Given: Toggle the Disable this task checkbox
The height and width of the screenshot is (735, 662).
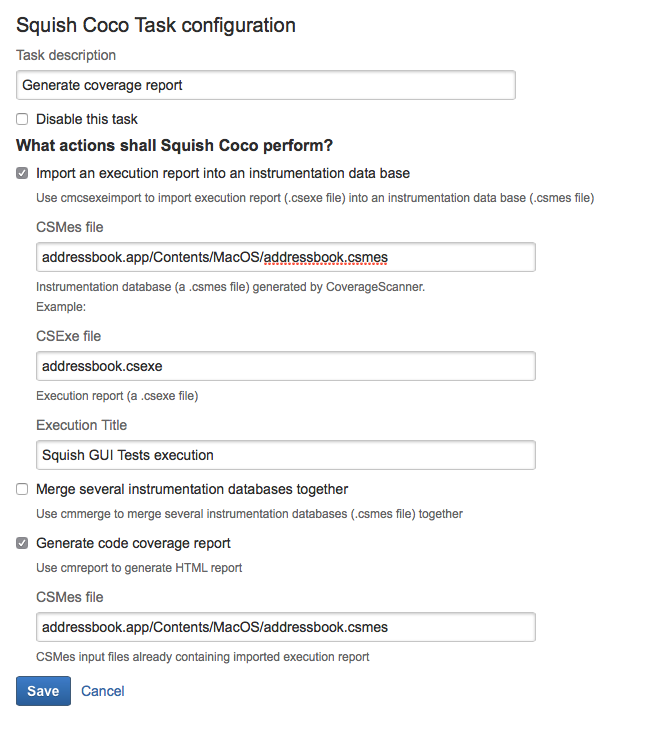Looking at the screenshot, I should coord(22,119).
